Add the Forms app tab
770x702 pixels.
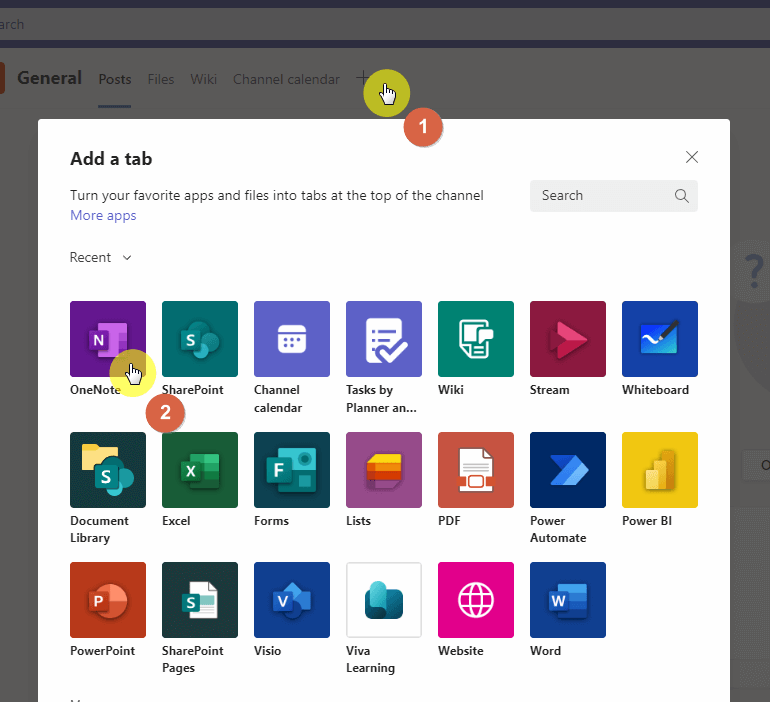[x=292, y=470]
